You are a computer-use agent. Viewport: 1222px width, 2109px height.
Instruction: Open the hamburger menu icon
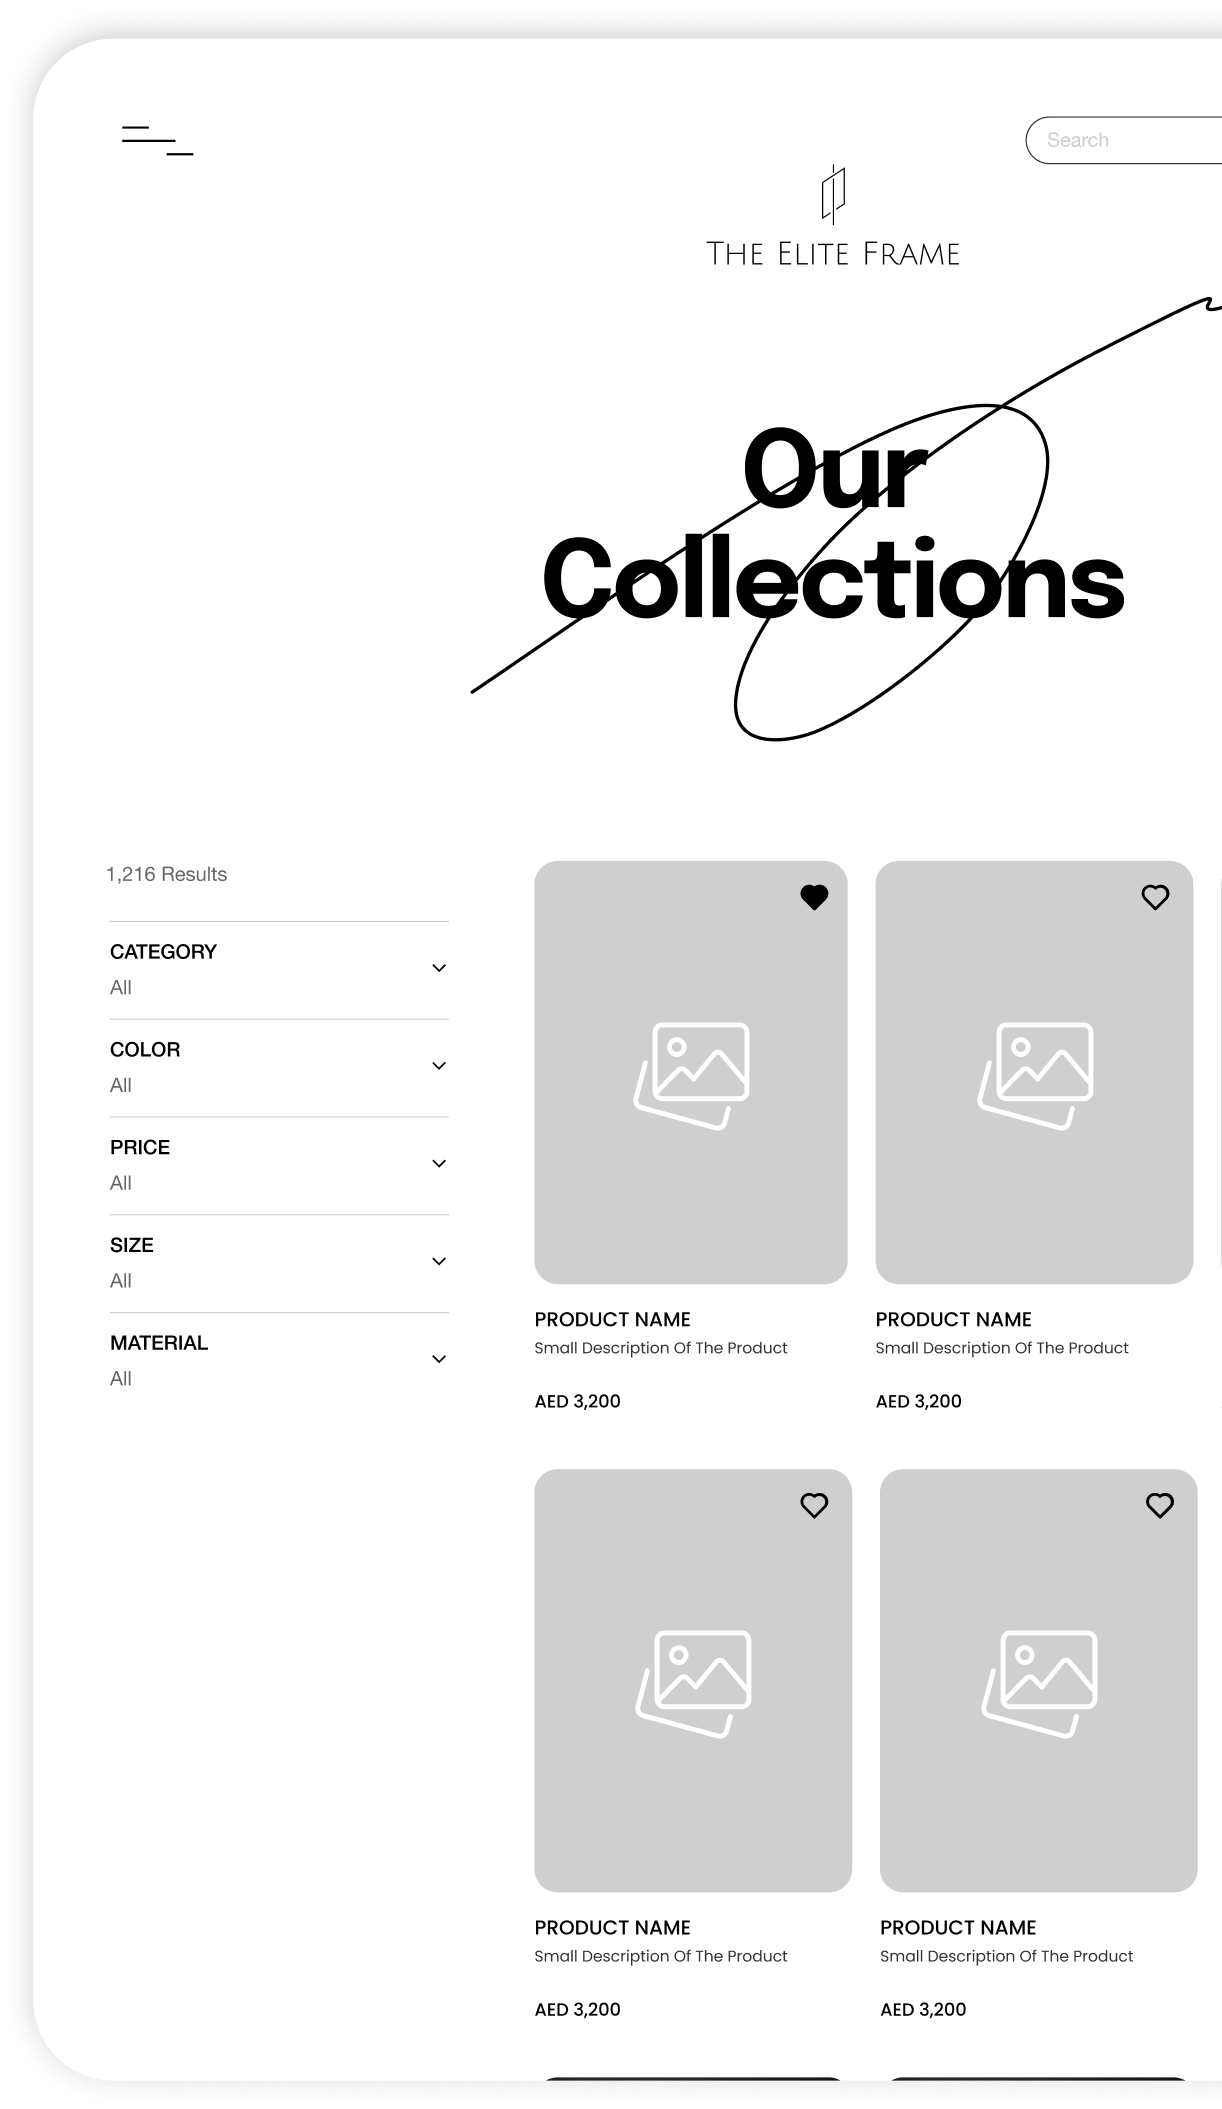point(157,140)
